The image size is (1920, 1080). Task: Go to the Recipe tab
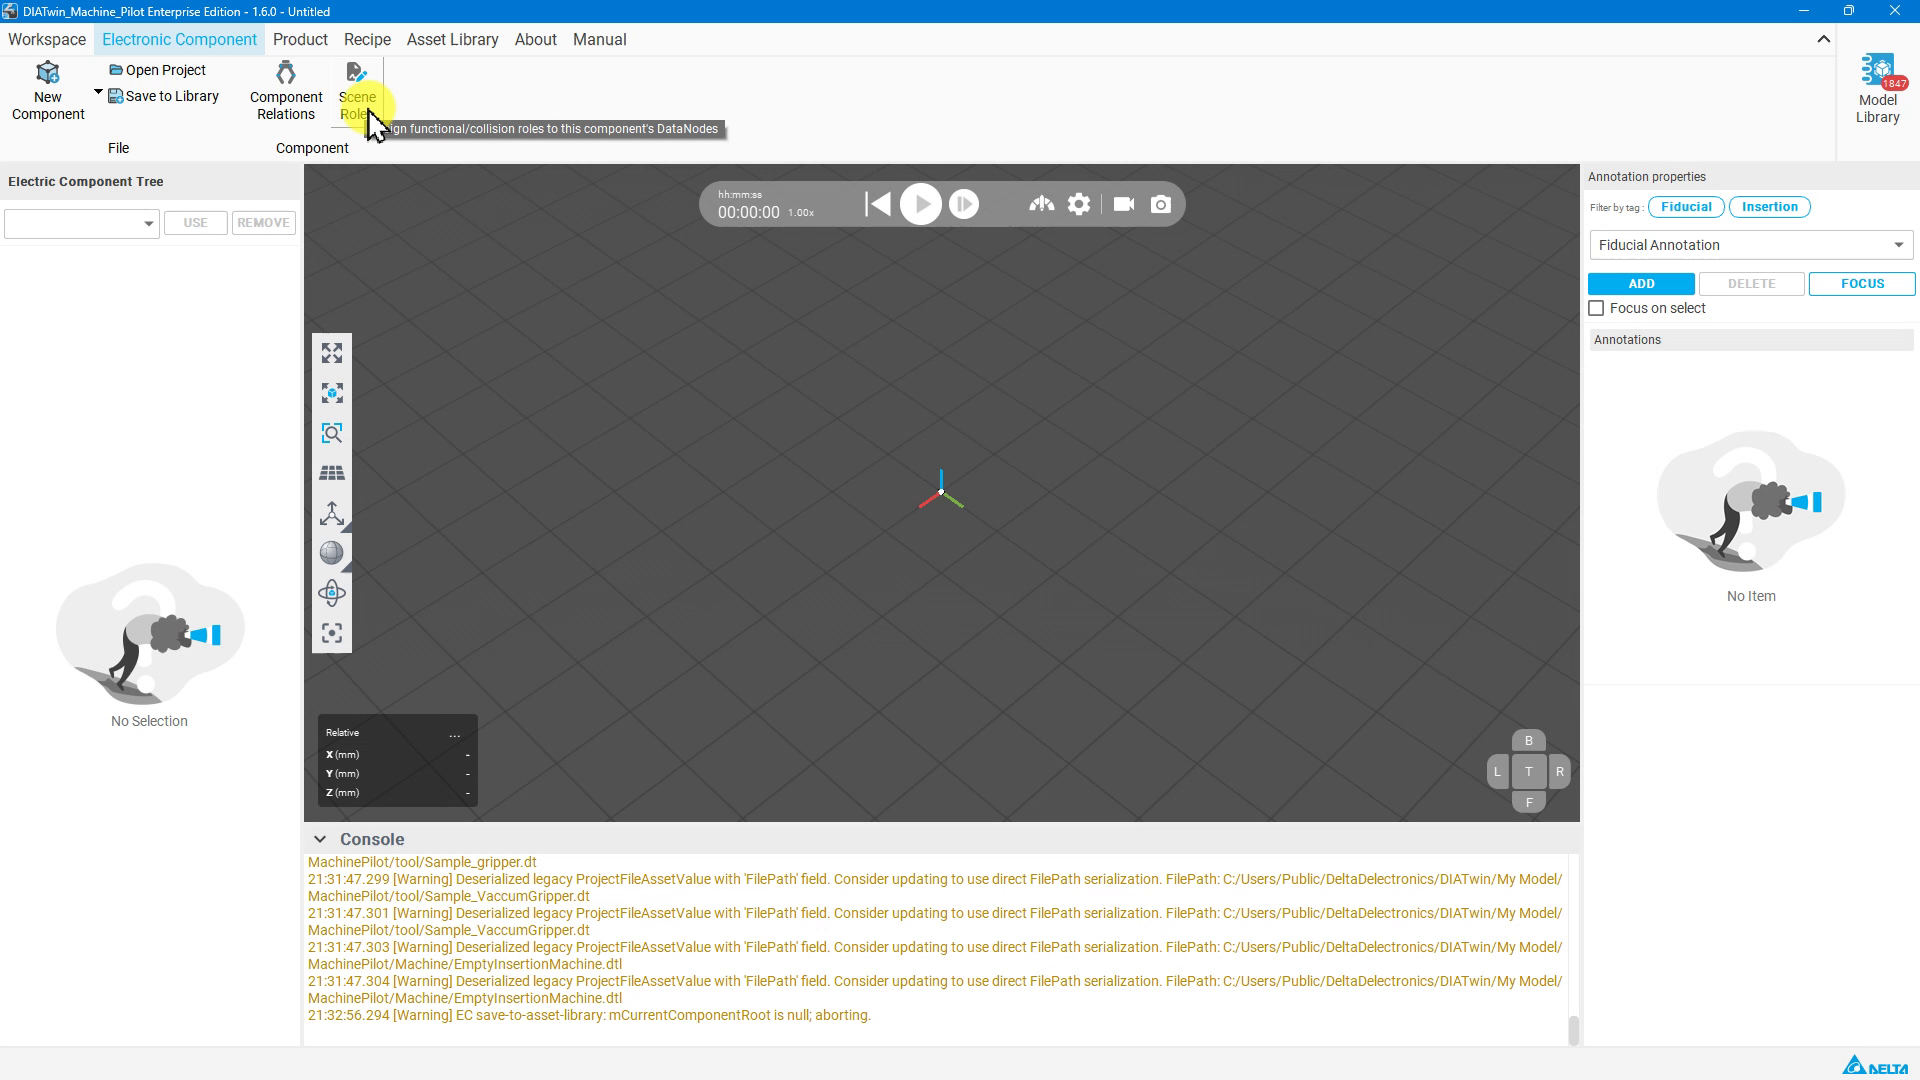367,40
